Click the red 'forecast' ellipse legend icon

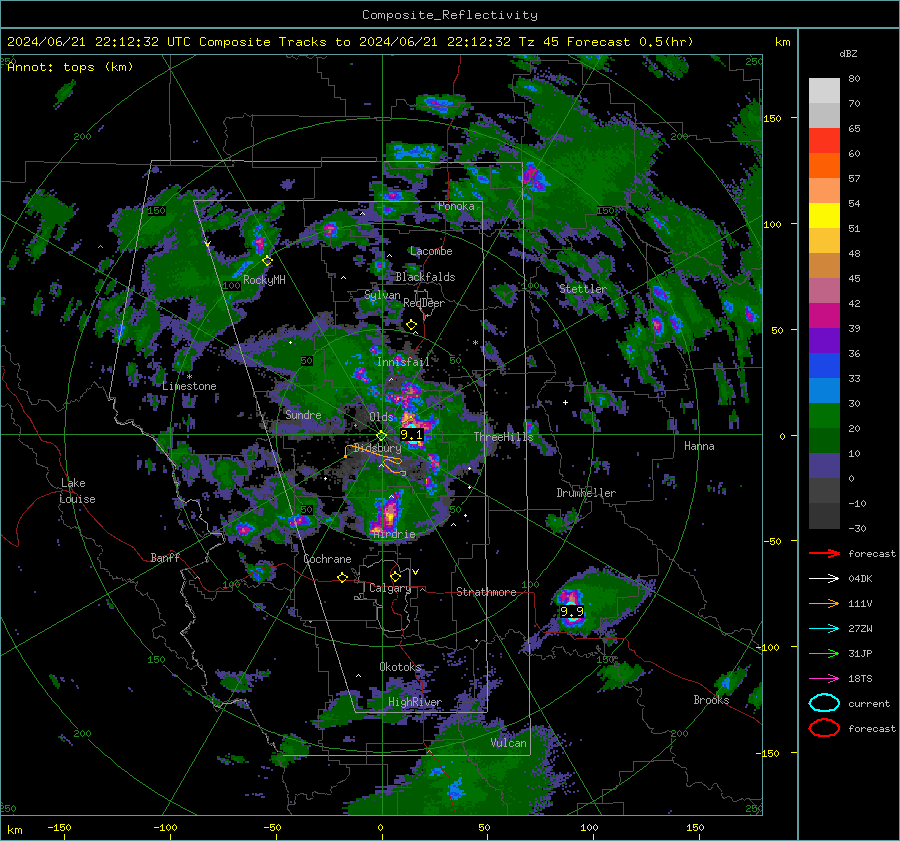pyautogui.click(x=824, y=728)
